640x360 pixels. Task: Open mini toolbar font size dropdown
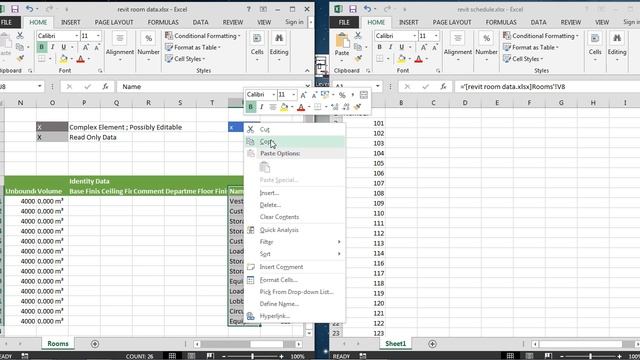293,95
